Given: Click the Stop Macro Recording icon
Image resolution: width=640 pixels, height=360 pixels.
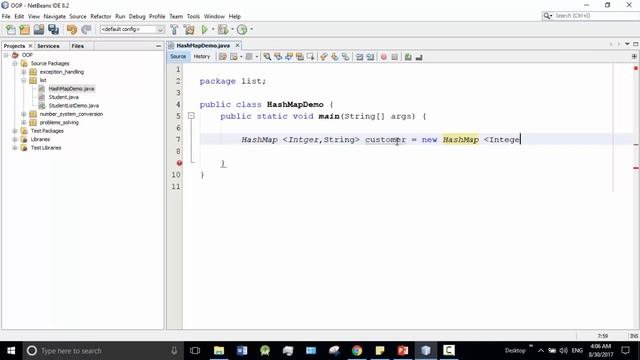Looking at the screenshot, I should (394, 57).
